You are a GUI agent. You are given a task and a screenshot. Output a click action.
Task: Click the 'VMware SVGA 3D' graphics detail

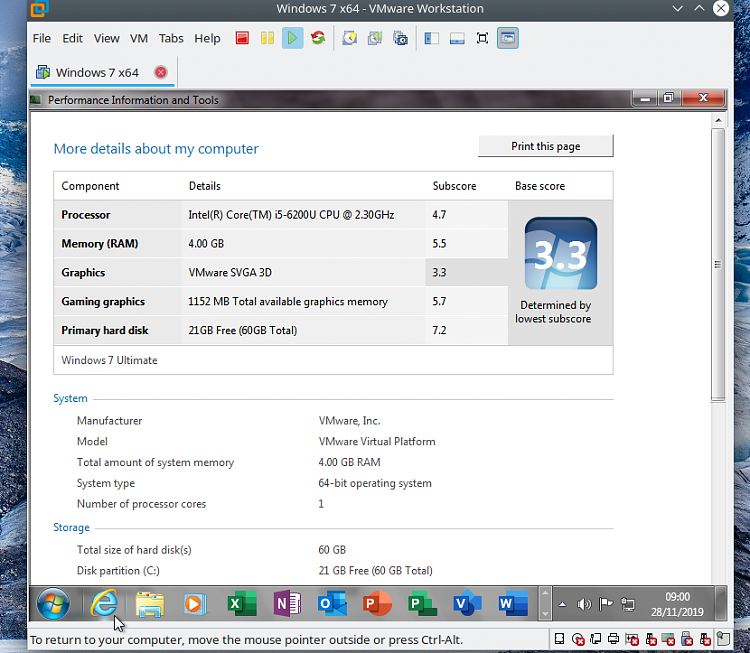(x=230, y=273)
